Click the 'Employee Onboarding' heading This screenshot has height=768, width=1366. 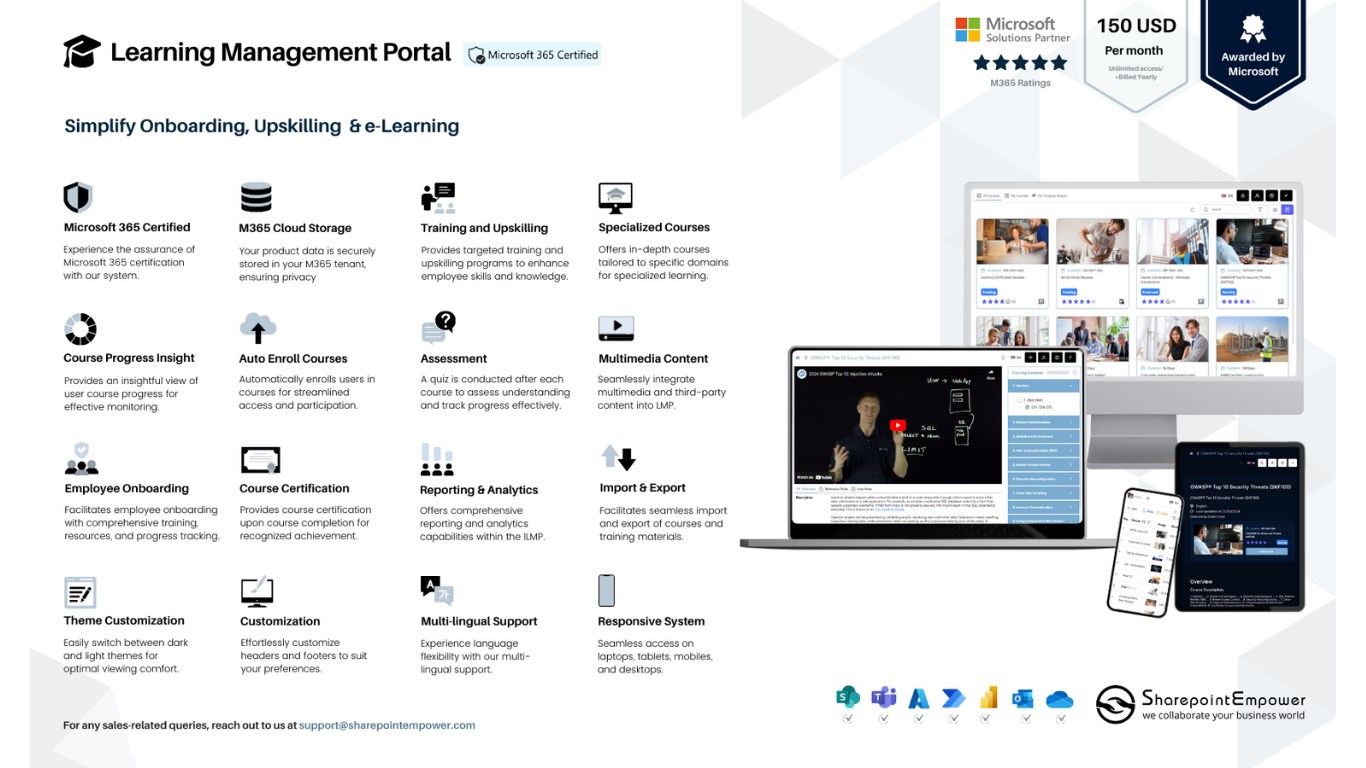click(x=127, y=489)
